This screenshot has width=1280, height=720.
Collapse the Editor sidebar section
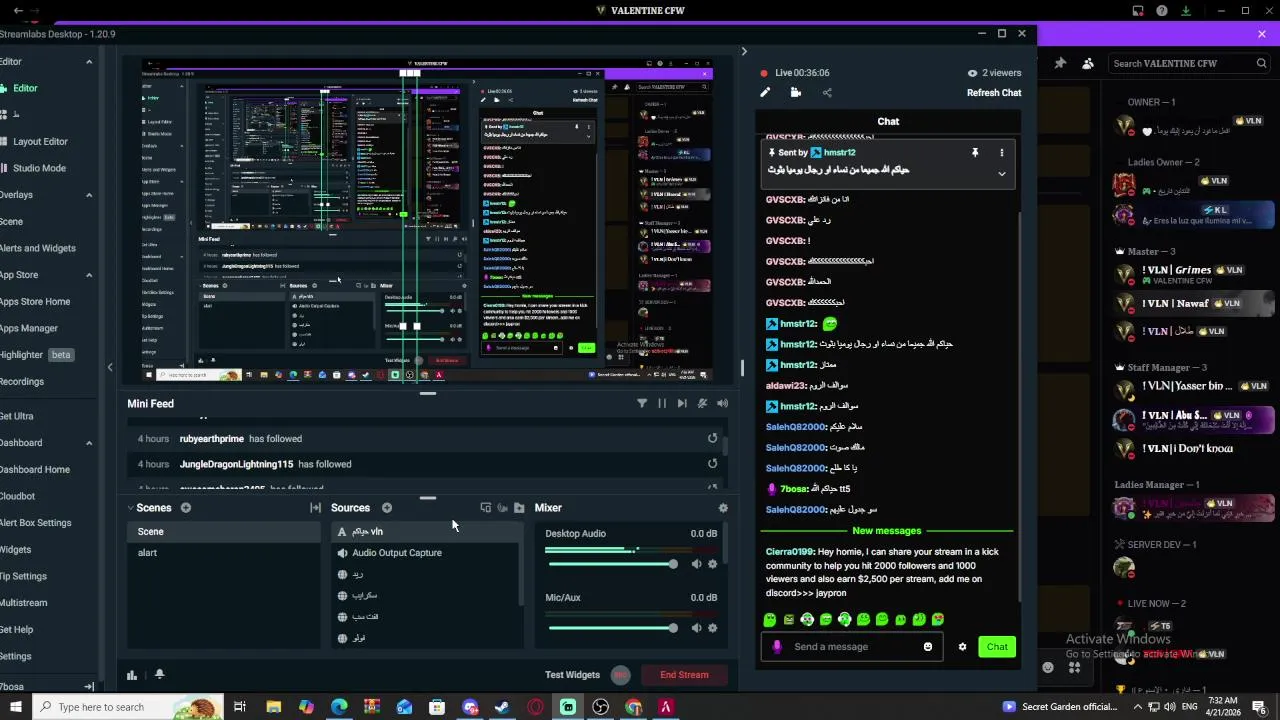click(x=89, y=62)
